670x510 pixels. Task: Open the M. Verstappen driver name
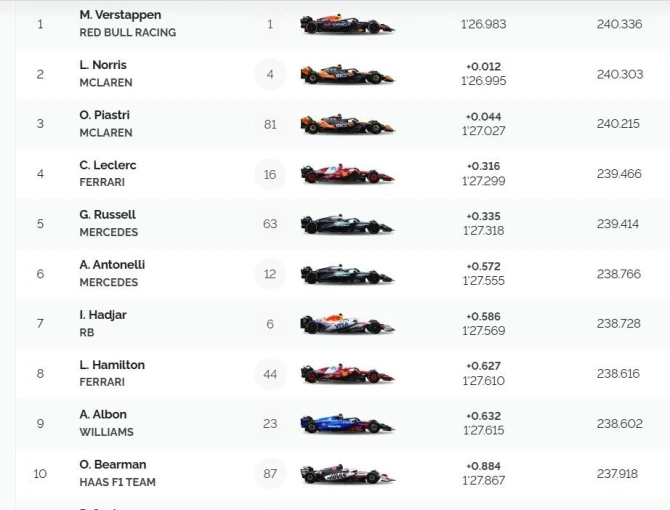pyautogui.click(x=120, y=15)
